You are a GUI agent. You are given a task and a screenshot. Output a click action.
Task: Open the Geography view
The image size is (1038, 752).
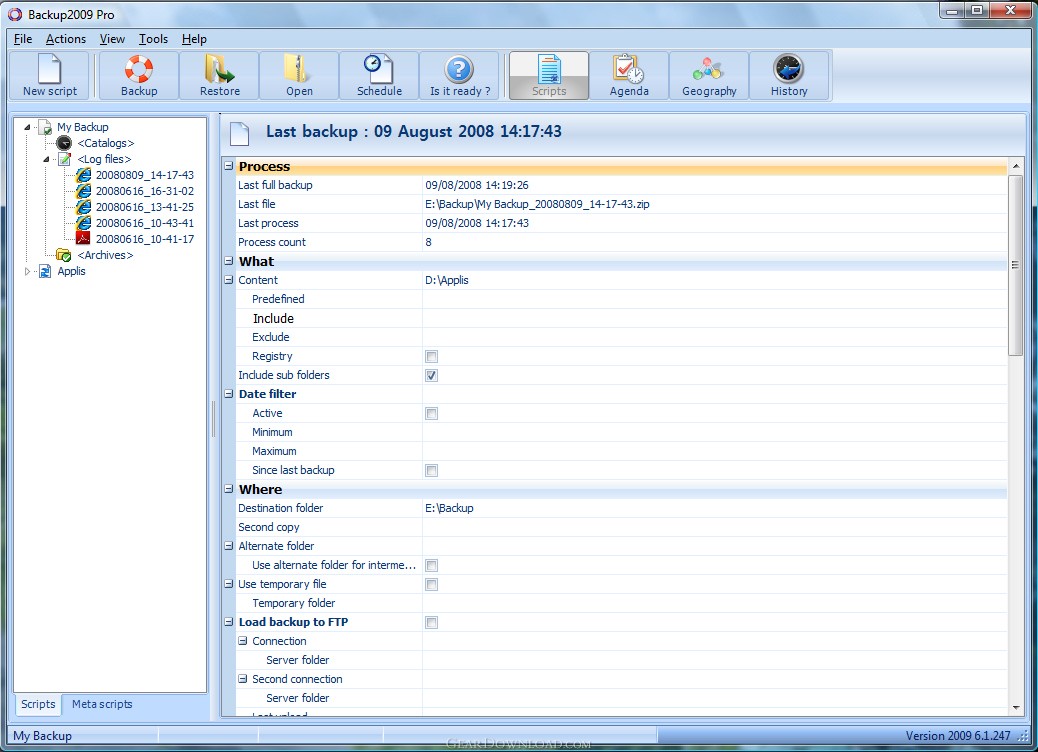coord(709,75)
